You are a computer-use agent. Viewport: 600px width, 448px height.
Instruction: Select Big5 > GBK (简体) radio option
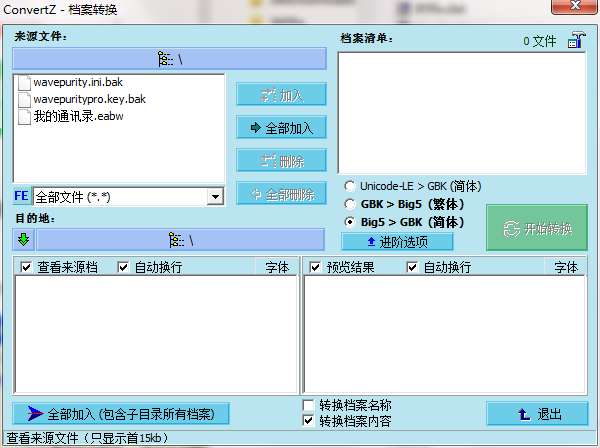pyautogui.click(x=349, y=222)
